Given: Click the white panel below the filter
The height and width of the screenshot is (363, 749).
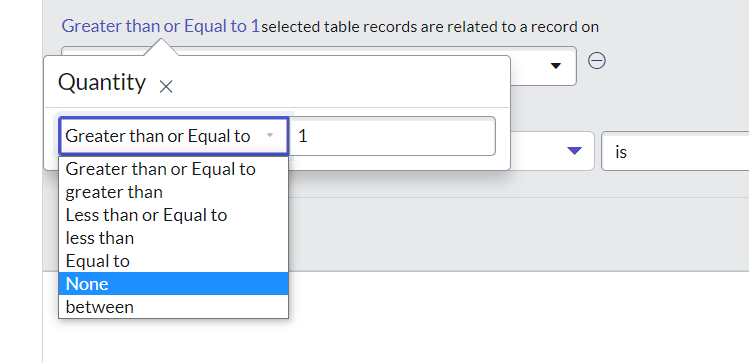Looking at the screenshot, I should coord(396,317).
